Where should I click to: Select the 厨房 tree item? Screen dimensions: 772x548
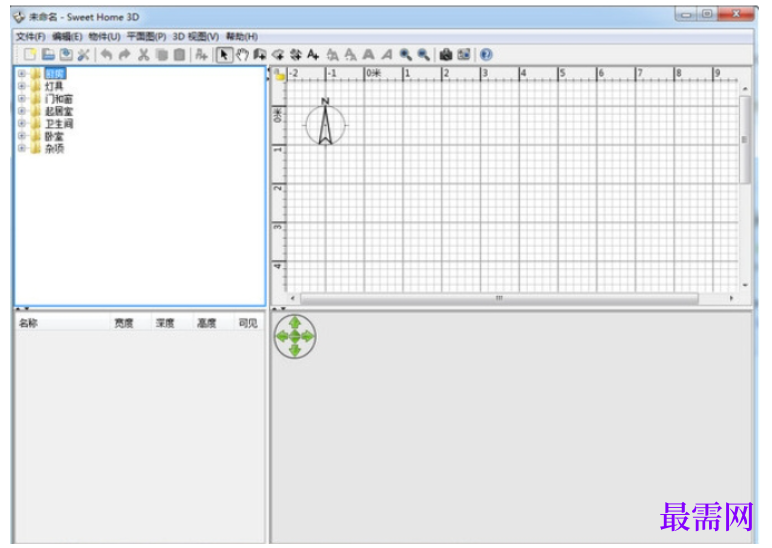[55, 74]
